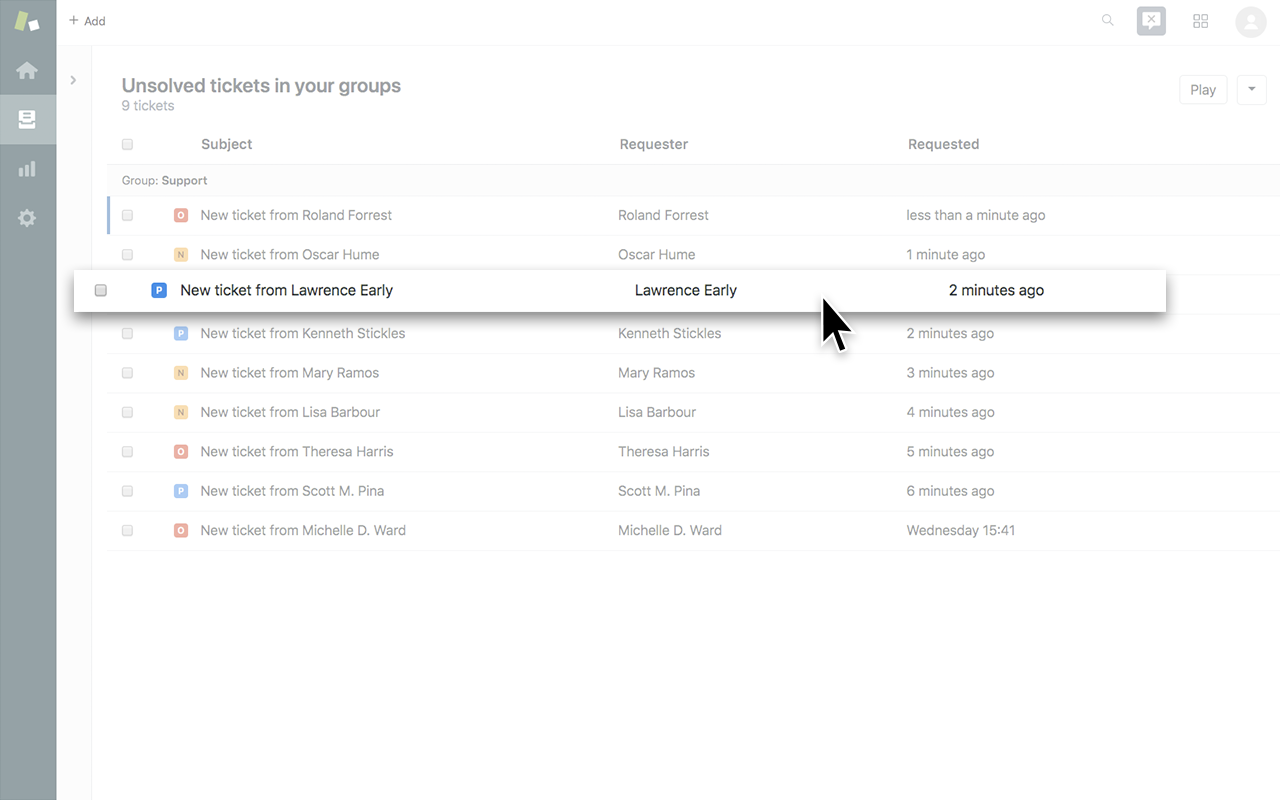Collapse the Group: Support section
The width and height of the screenshot is (1280, 800).
(164, 180)
